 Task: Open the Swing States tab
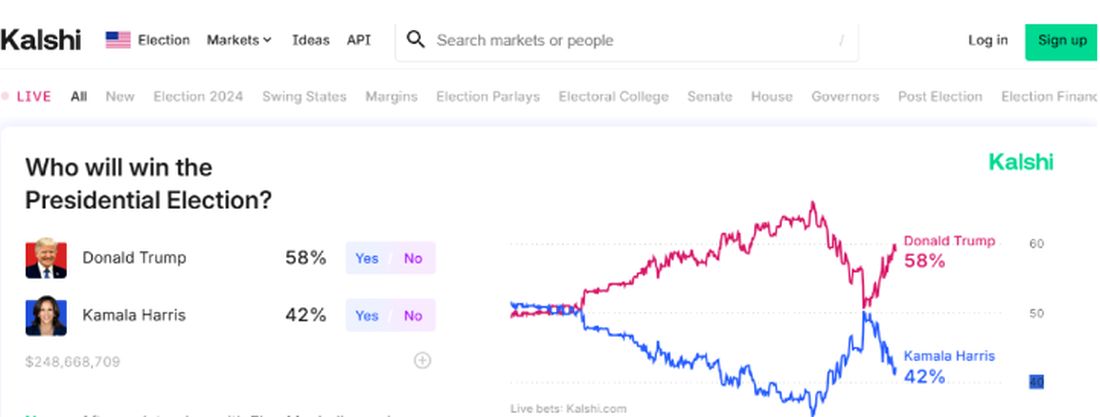(304, 96)
